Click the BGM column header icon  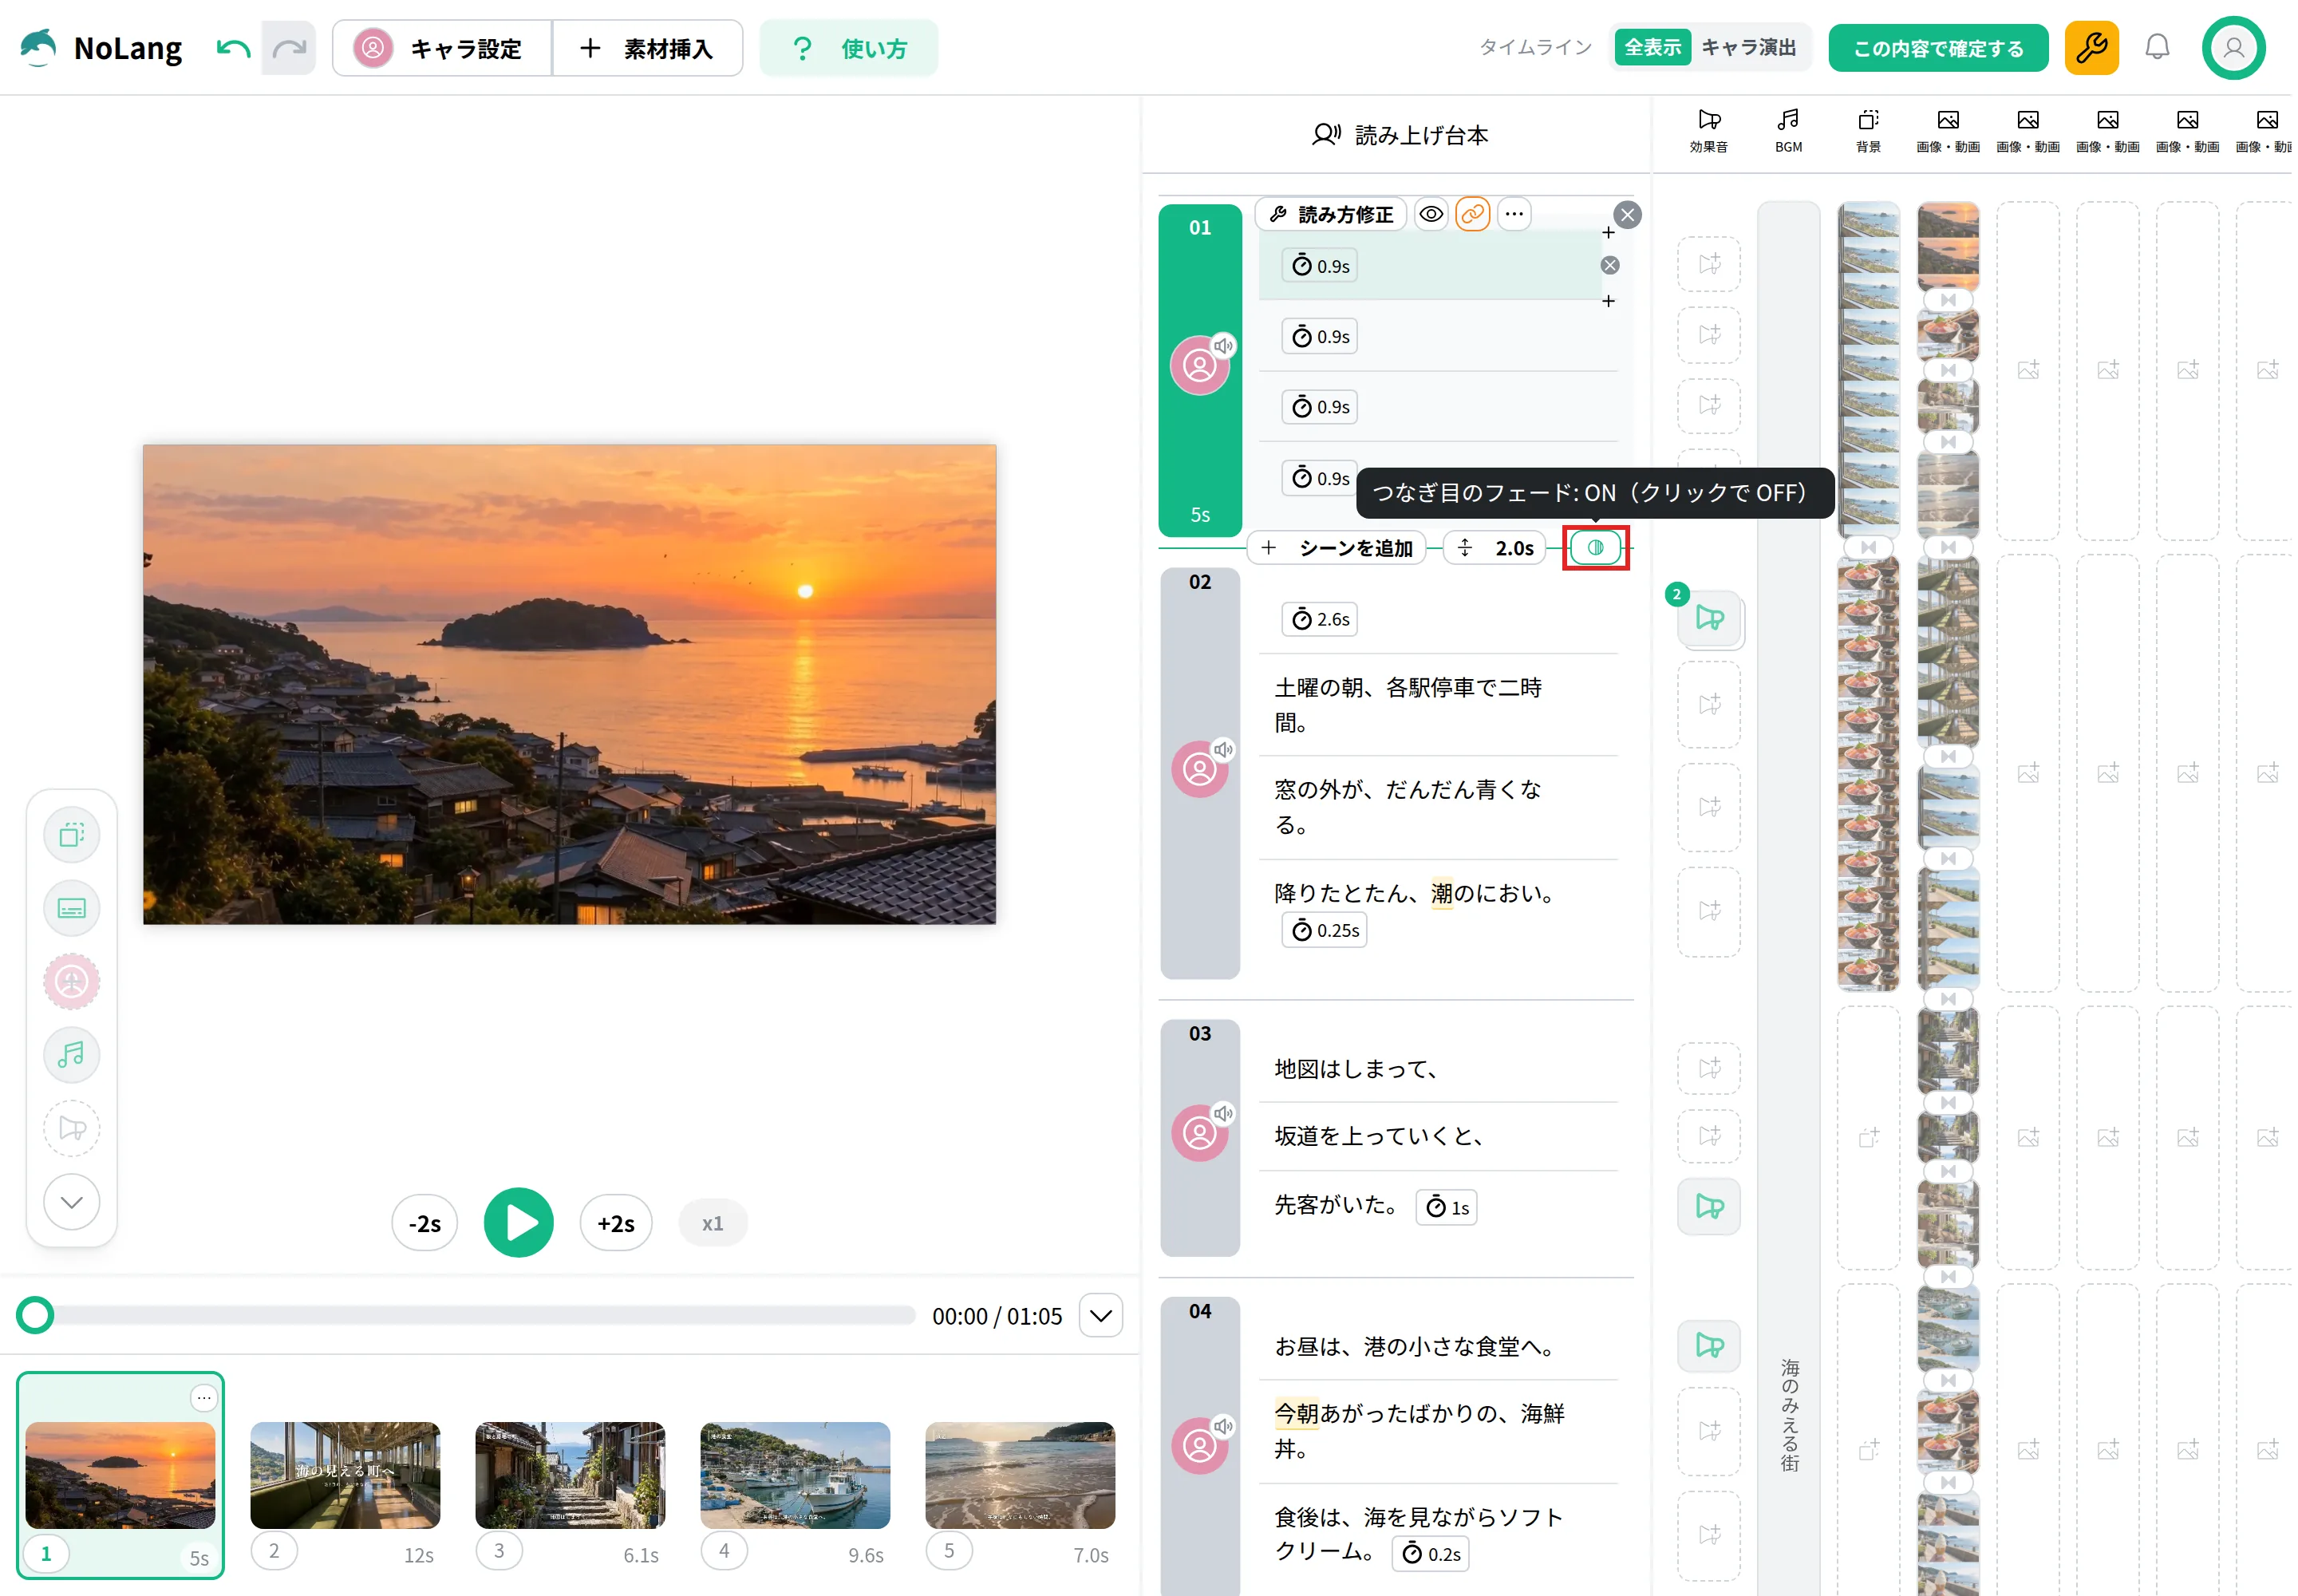tap(1788, 120)
